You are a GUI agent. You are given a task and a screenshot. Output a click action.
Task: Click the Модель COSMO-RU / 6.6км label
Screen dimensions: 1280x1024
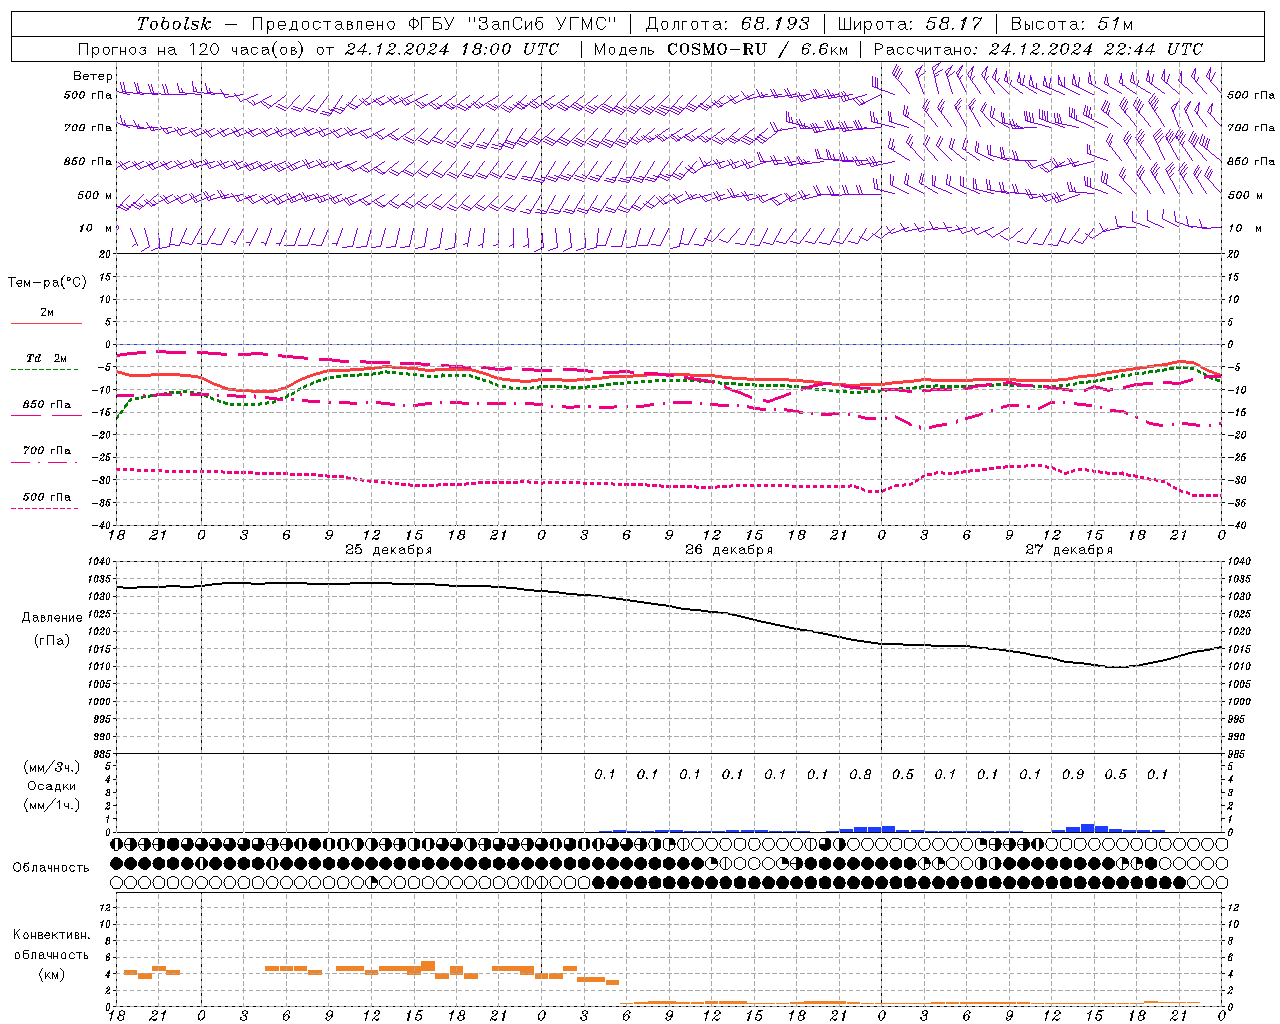pos(721,49)
